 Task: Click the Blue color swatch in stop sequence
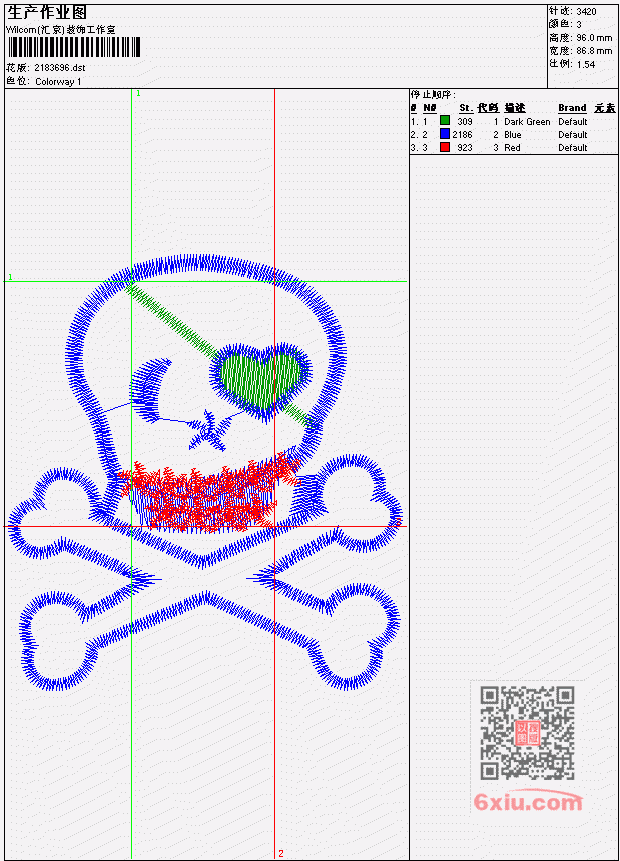point(445,134)
